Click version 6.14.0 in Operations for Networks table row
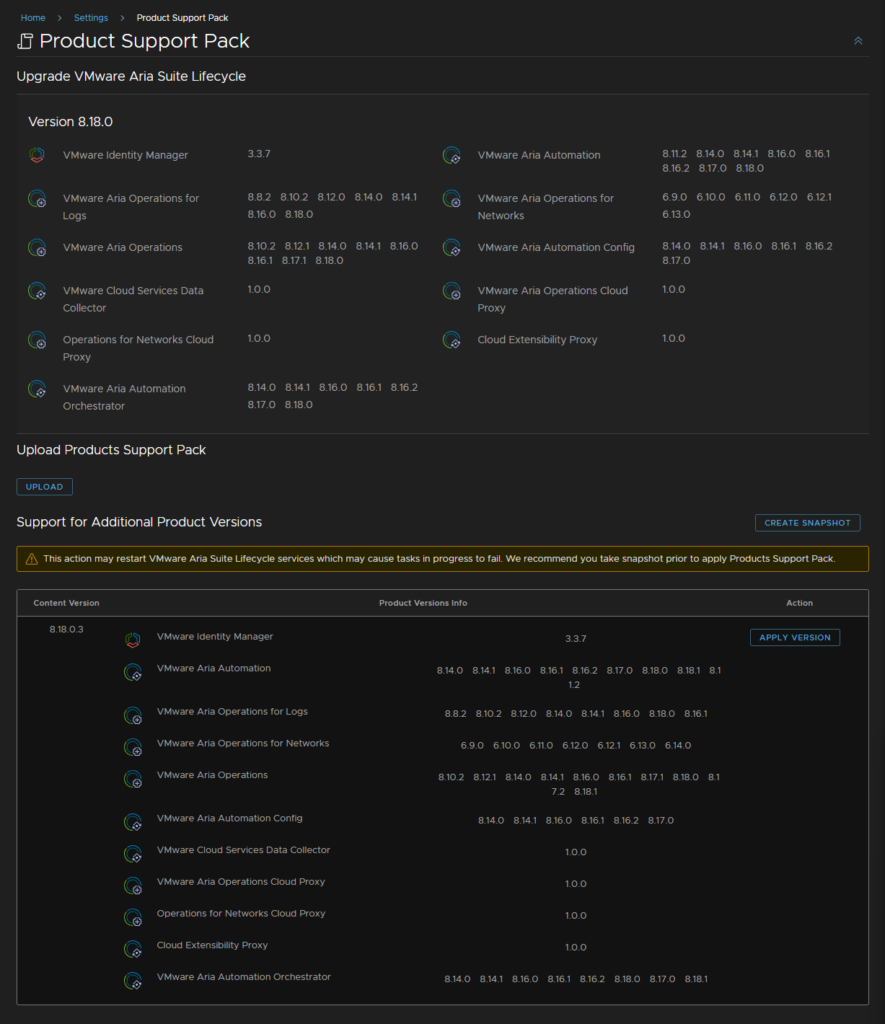Screen dimensions: 885x1024 pos(678,745)
